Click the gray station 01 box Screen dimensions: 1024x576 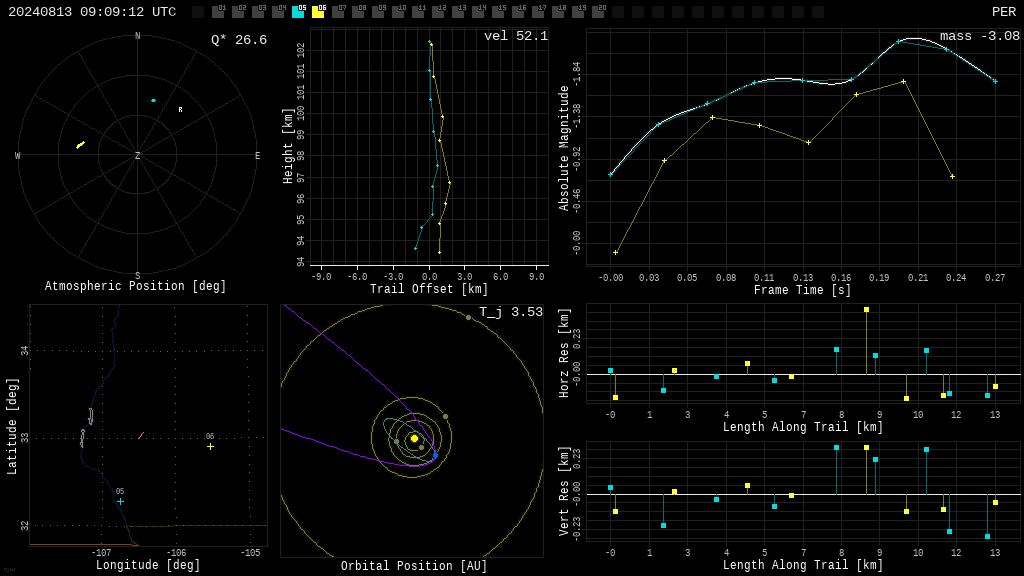click(218, 12)
